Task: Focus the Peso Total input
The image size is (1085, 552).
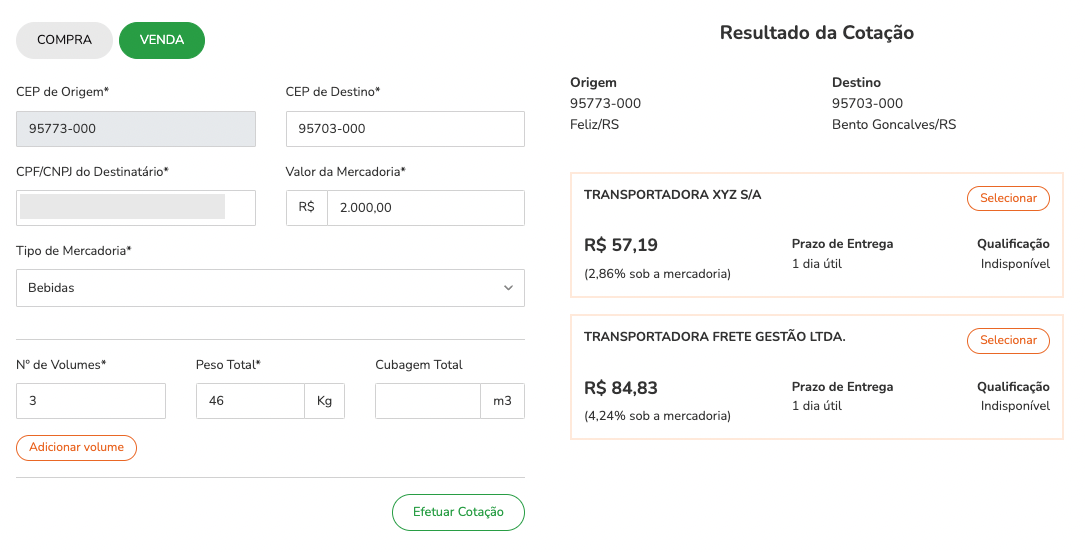Action: (x=250, y=401)
